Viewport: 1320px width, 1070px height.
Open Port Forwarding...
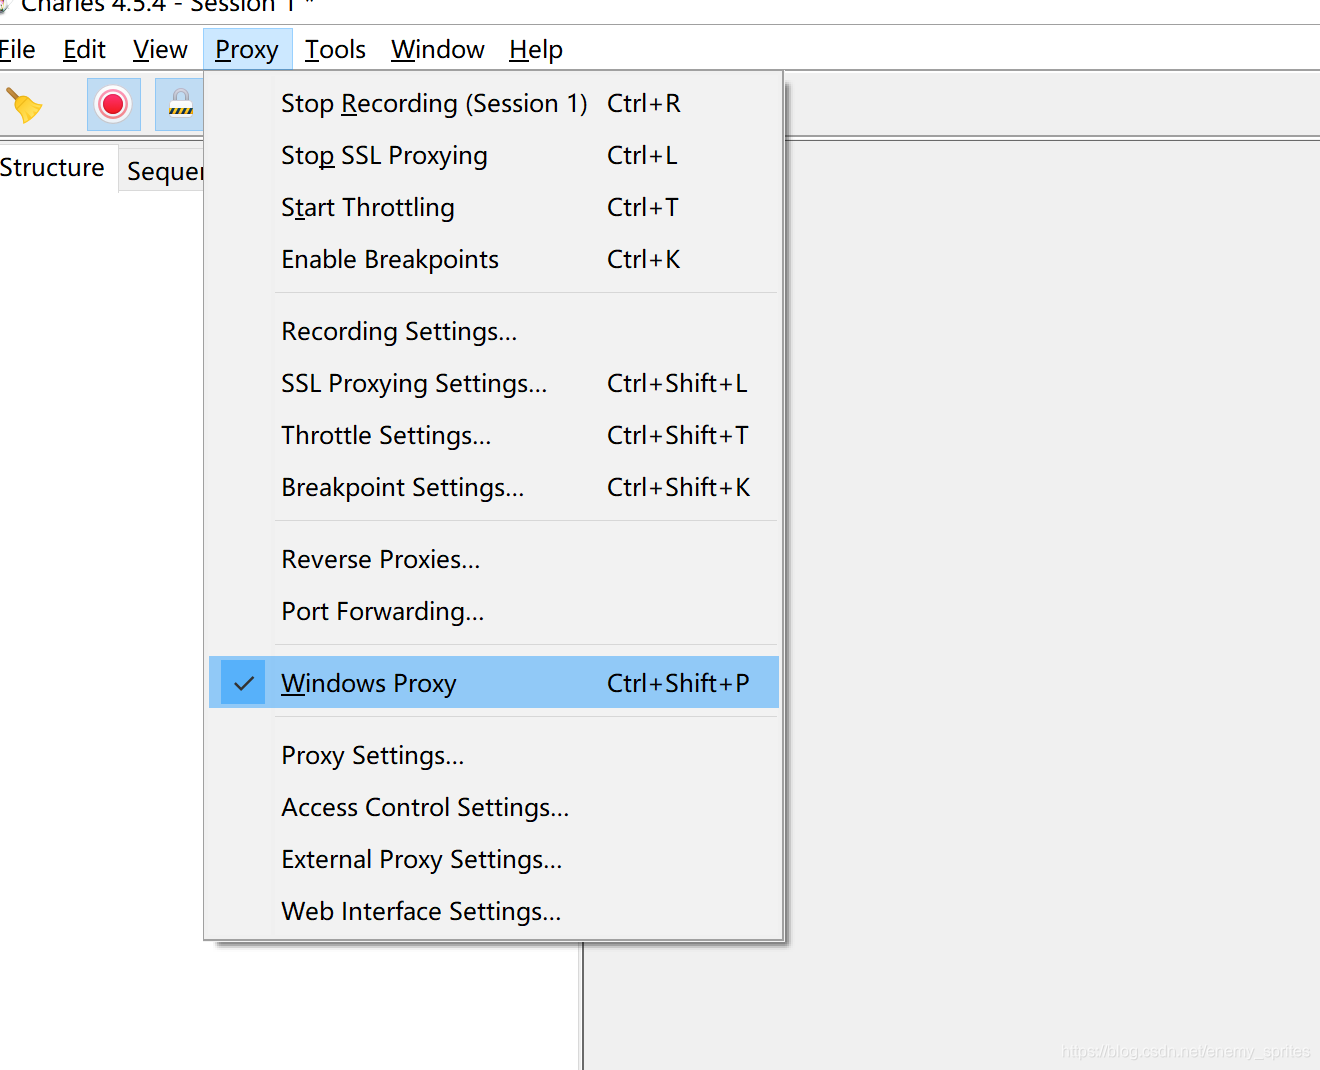click(x=494, y=612)
